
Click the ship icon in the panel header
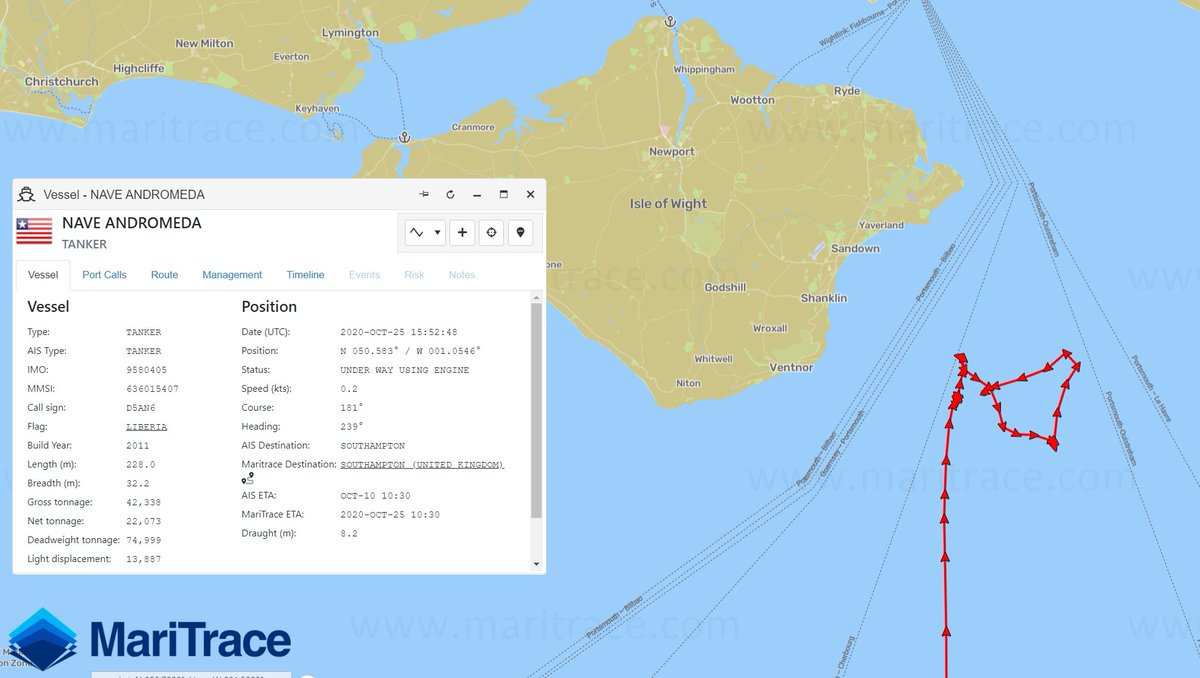coord(25,194)
